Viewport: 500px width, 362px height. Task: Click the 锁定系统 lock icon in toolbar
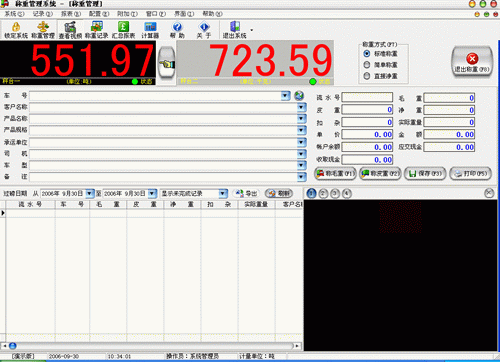tap(16, 27)
